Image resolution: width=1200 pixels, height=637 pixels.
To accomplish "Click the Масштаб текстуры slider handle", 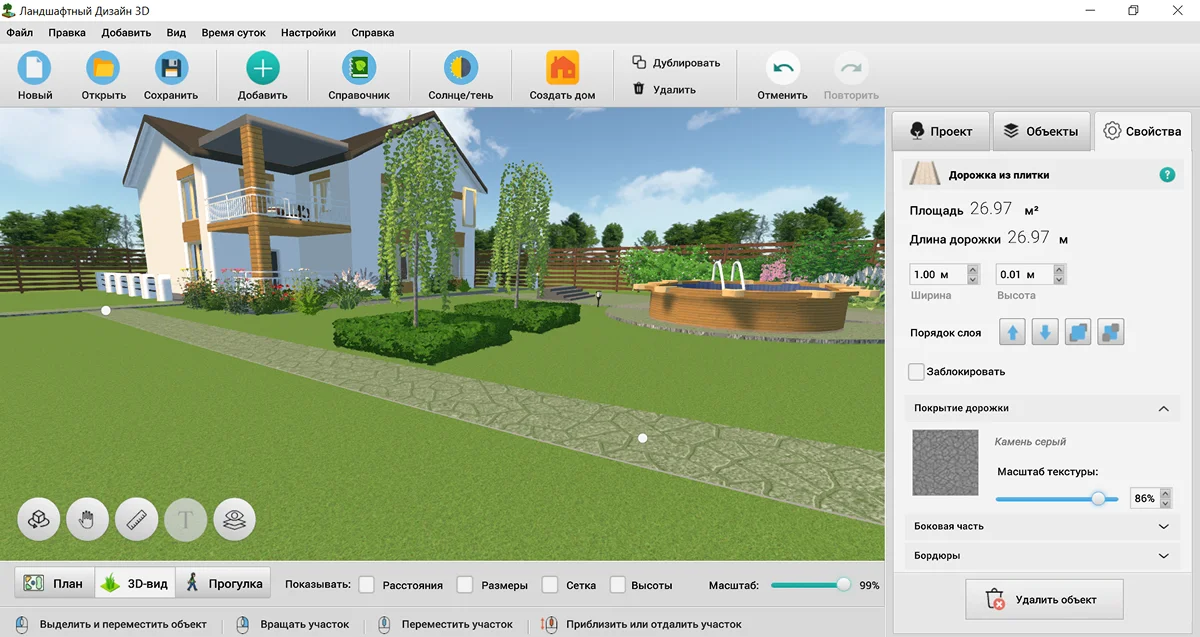I will pyautogui.click(x=1098, y=498).
